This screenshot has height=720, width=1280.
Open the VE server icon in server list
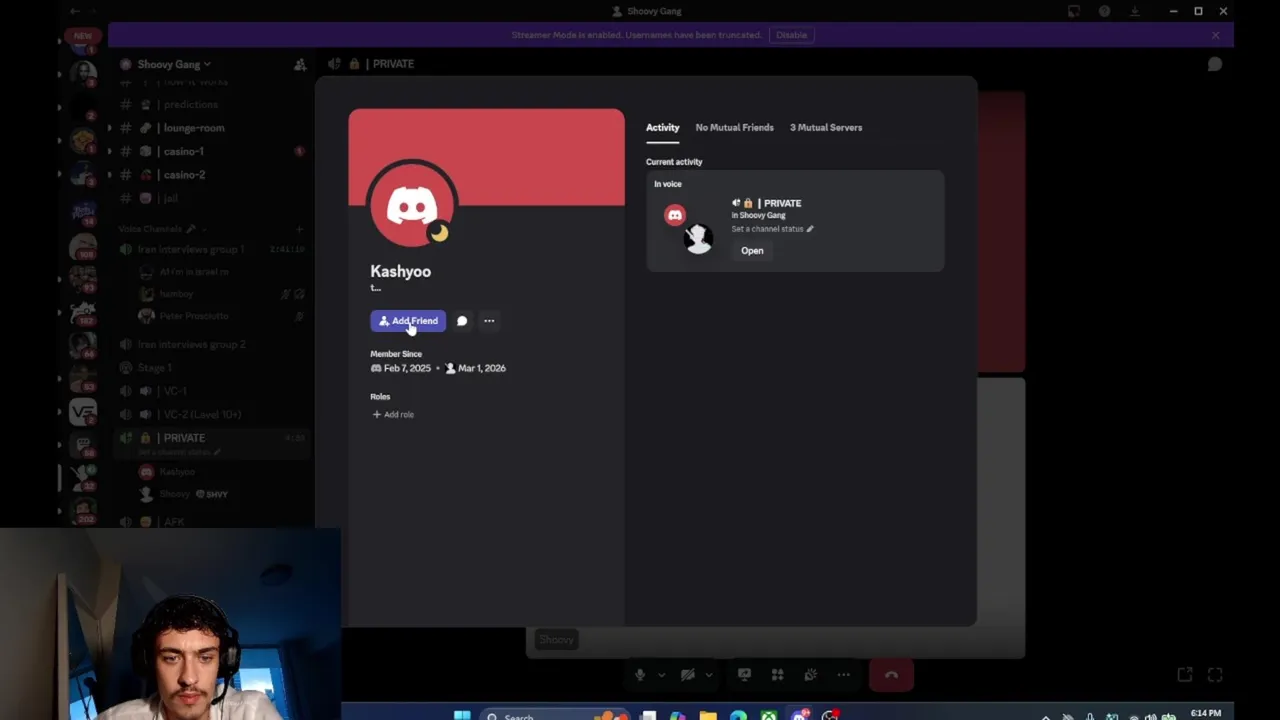(x=83, y=412)
